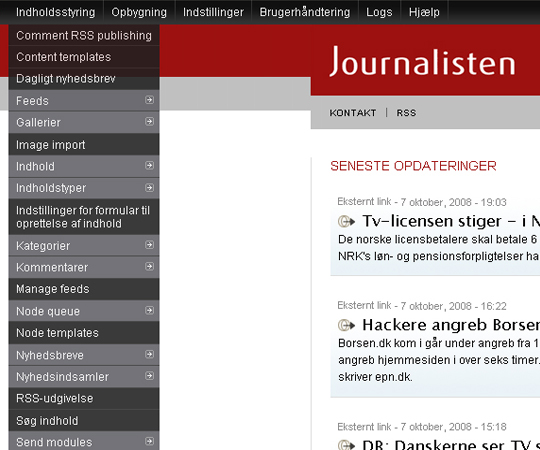Open the RSS link in navigation bar

[406, 113]
